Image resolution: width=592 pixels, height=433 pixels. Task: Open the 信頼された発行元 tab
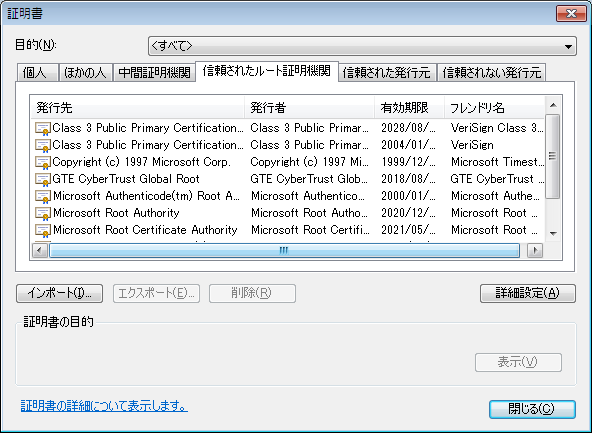387,72
